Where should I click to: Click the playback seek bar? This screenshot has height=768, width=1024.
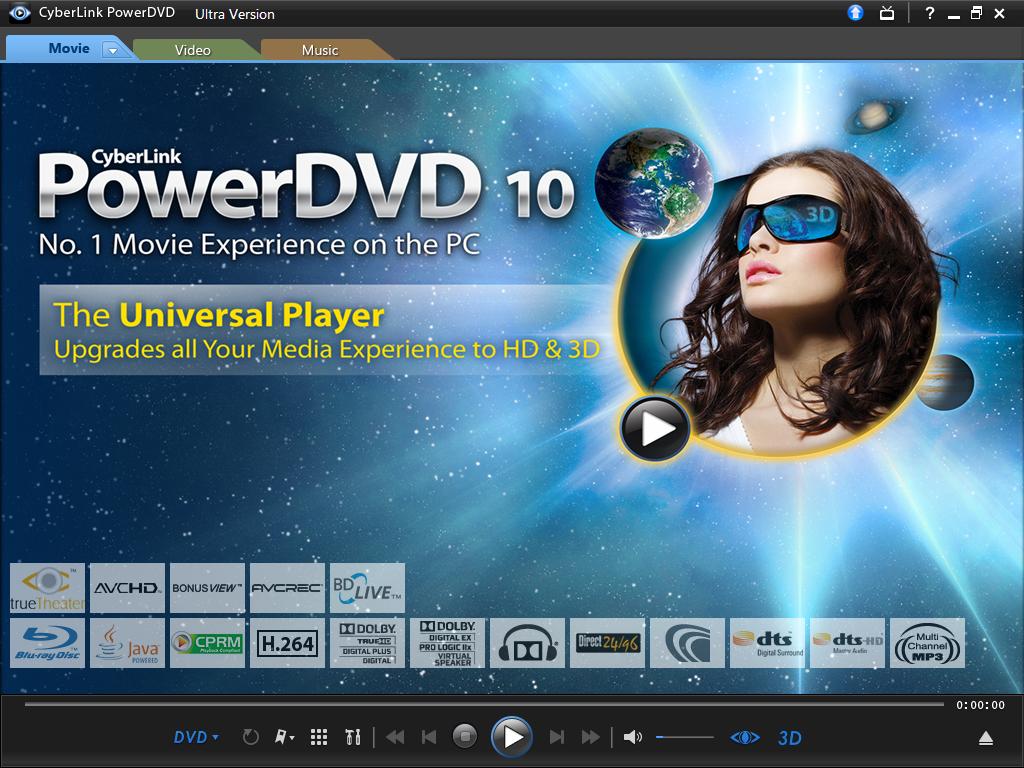tap(484, 705)
